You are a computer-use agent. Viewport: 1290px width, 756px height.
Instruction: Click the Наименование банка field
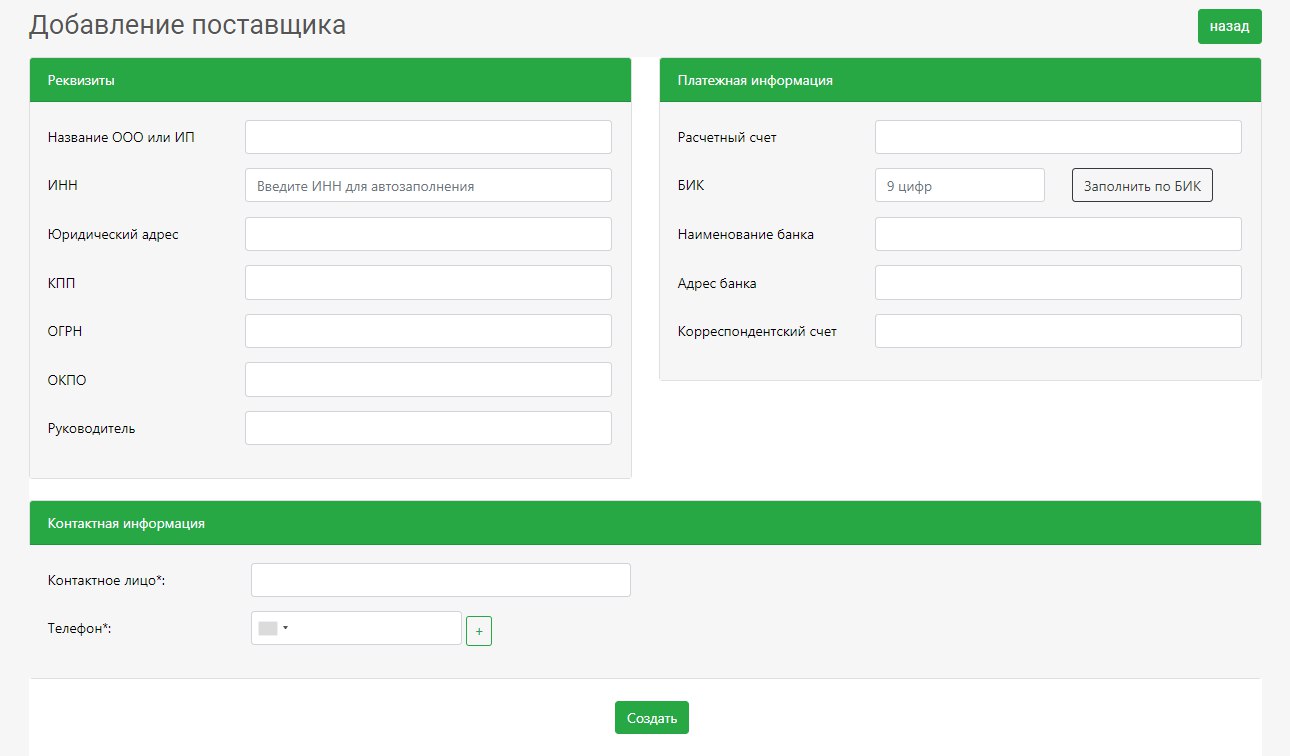(x=1058, y=234)
